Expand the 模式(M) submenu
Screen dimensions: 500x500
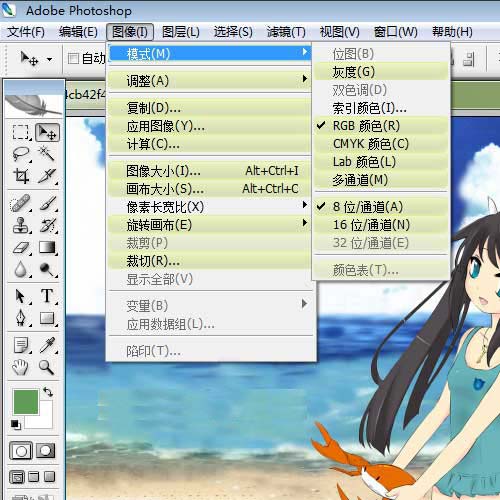tap(210, 54)
